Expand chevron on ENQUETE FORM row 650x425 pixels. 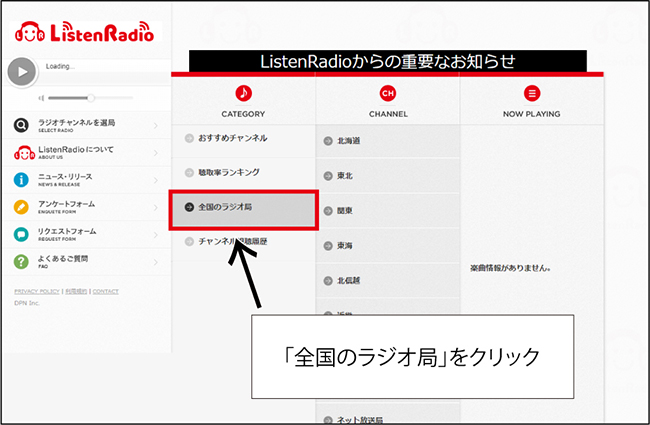[x=156, y=207]
